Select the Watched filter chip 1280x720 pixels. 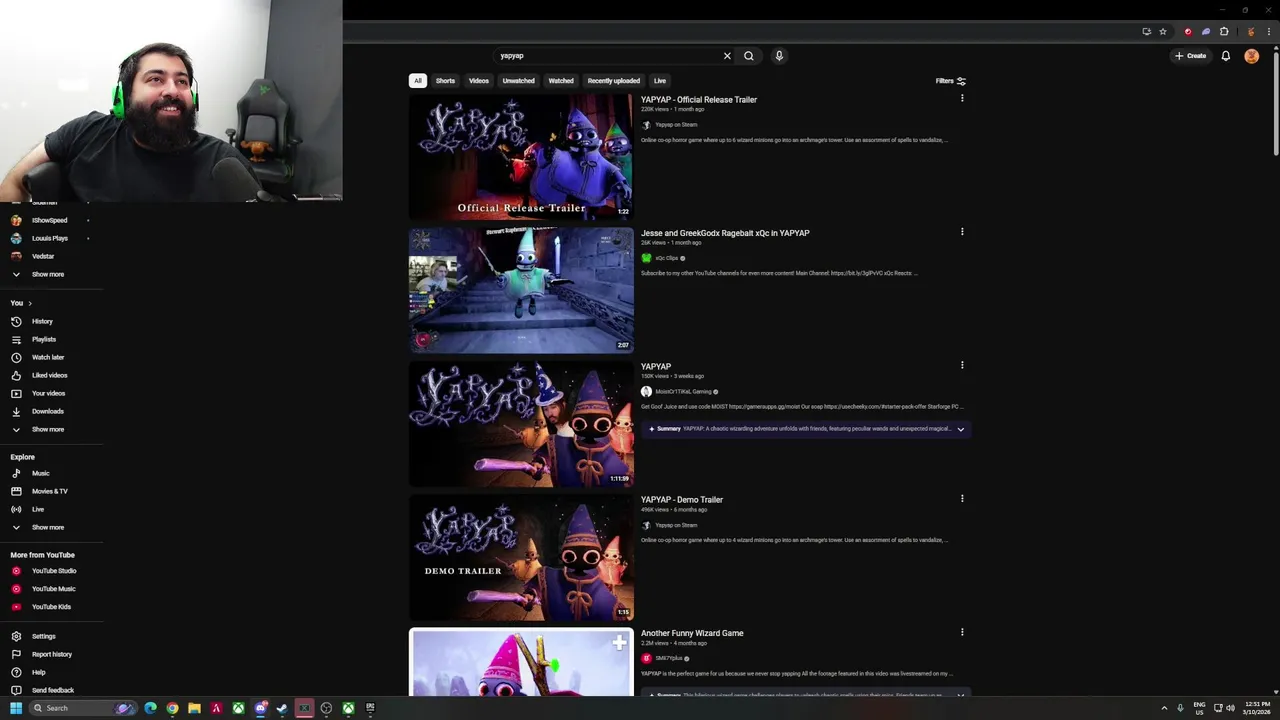[x=561, y=81]
